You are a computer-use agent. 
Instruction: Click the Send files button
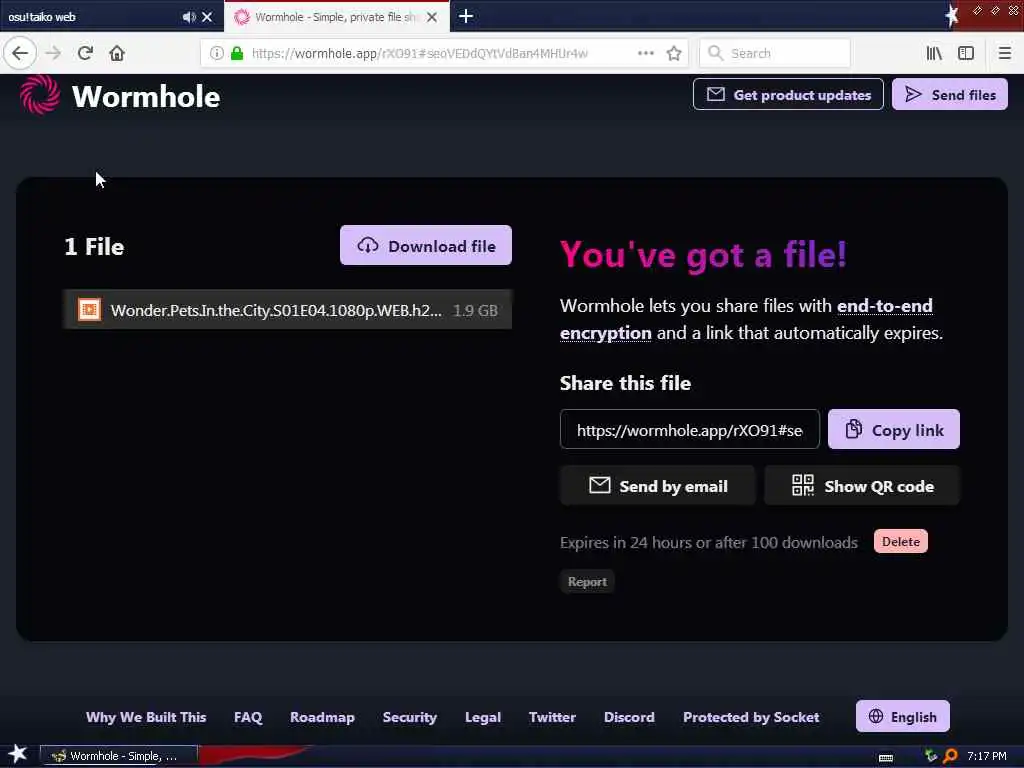[x=950, y=95]
